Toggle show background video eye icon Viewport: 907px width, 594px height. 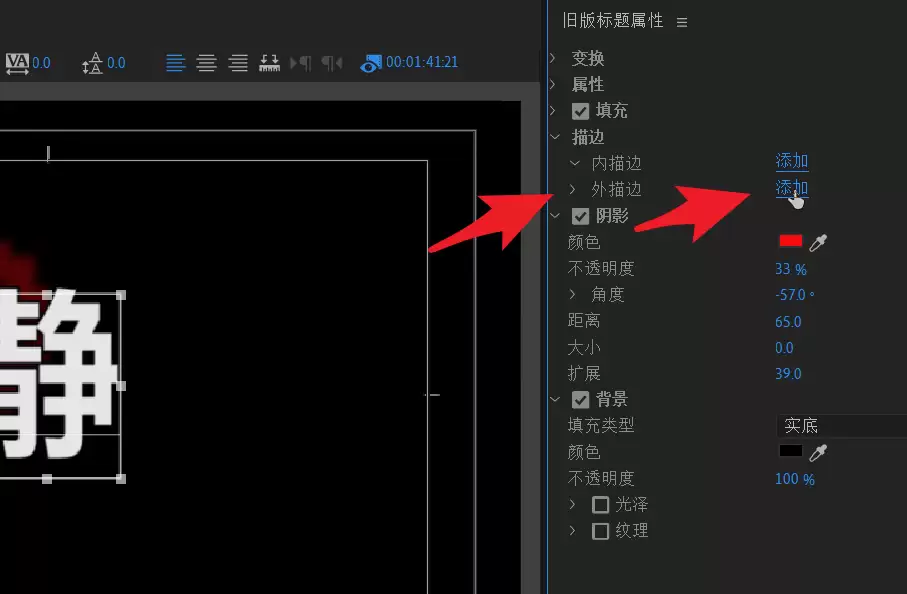pyautogui.click(x=370, y=64)
